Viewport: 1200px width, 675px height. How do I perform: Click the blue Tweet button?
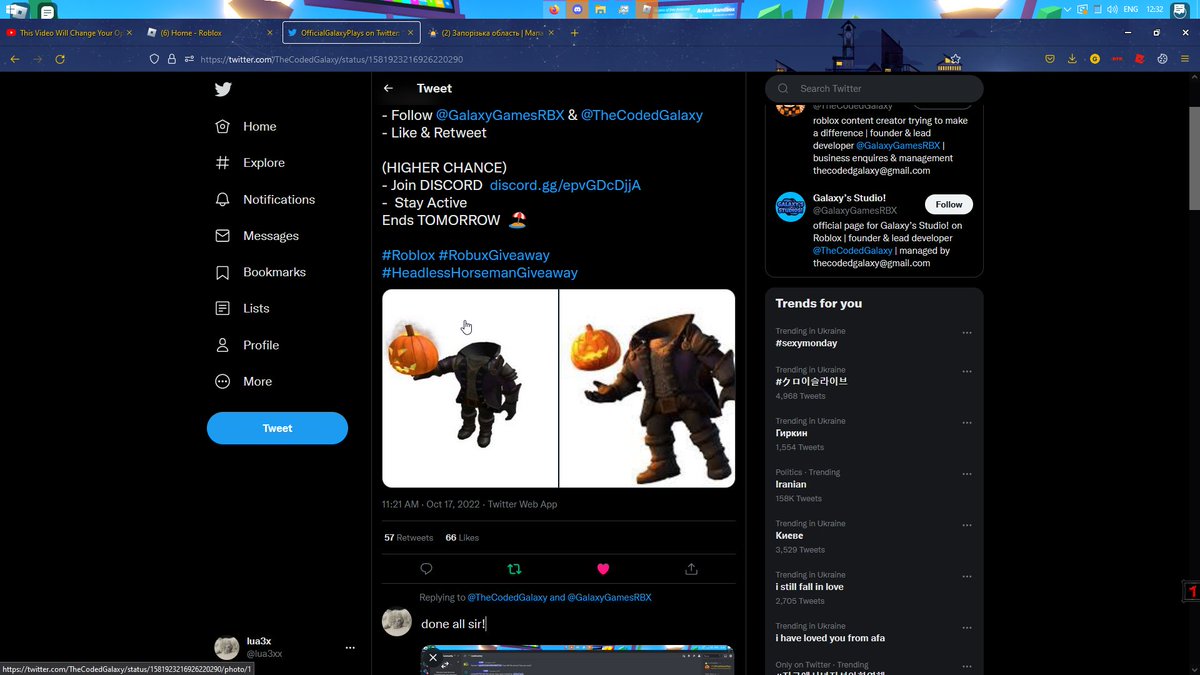(277, 428)
